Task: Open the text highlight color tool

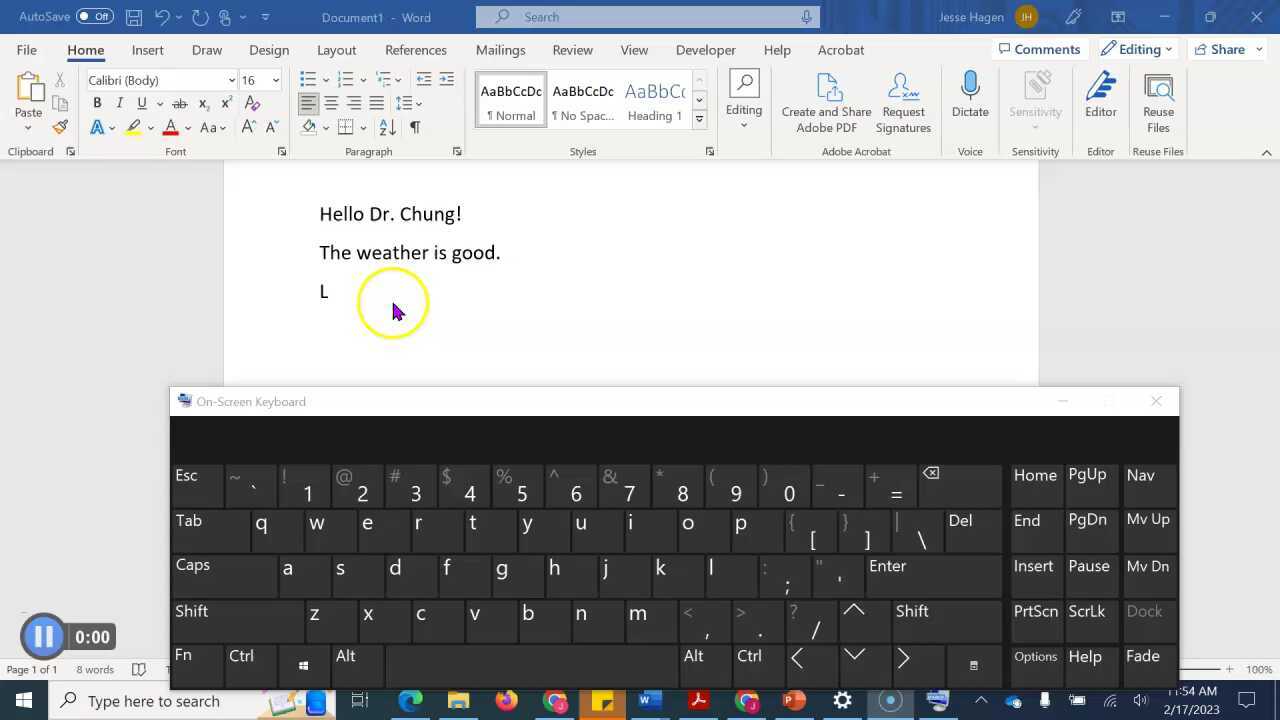Action: (x=134, y=127)
